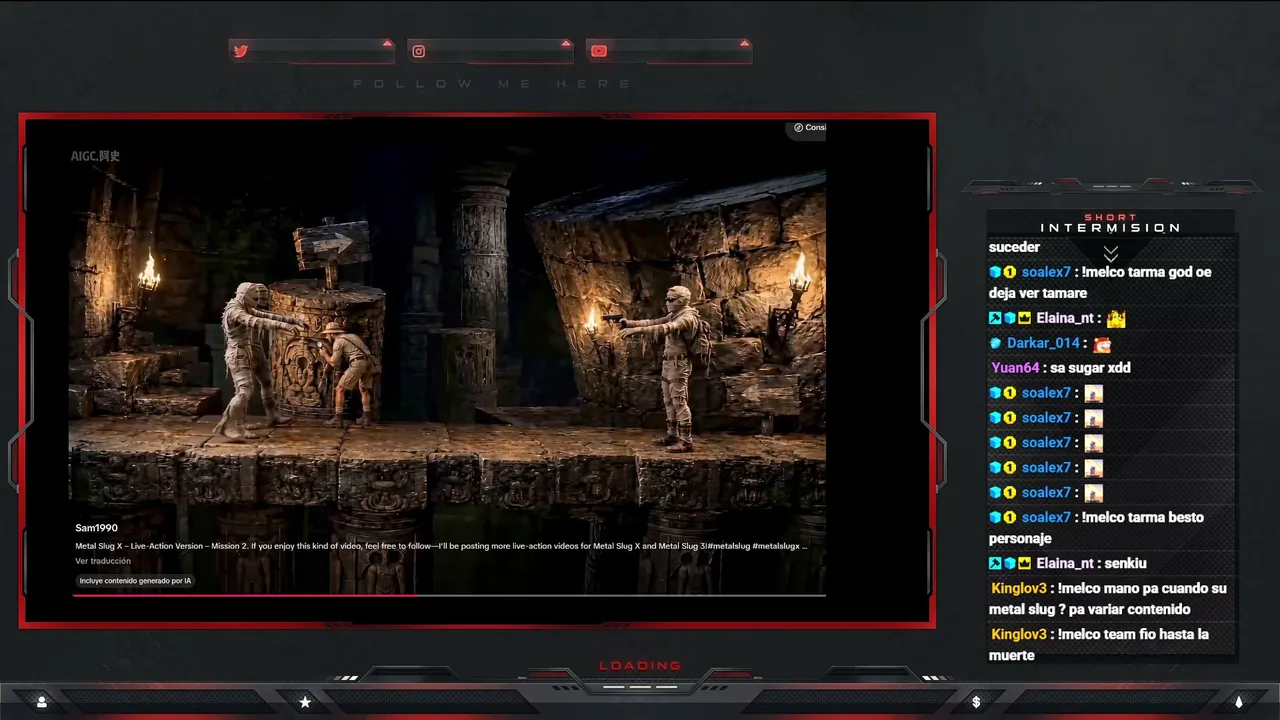Open Kinglov3's name on 'metal slug' message
Screen dimensions: 1280x720
(1019, 589)
